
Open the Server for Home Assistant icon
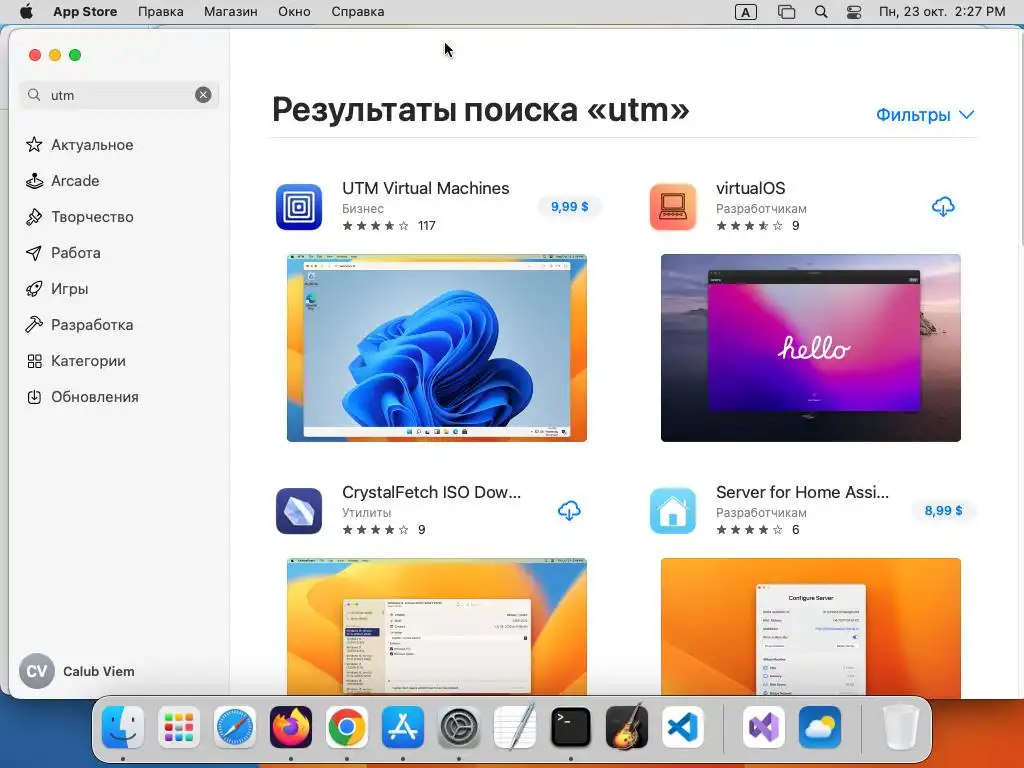(673, 511)
